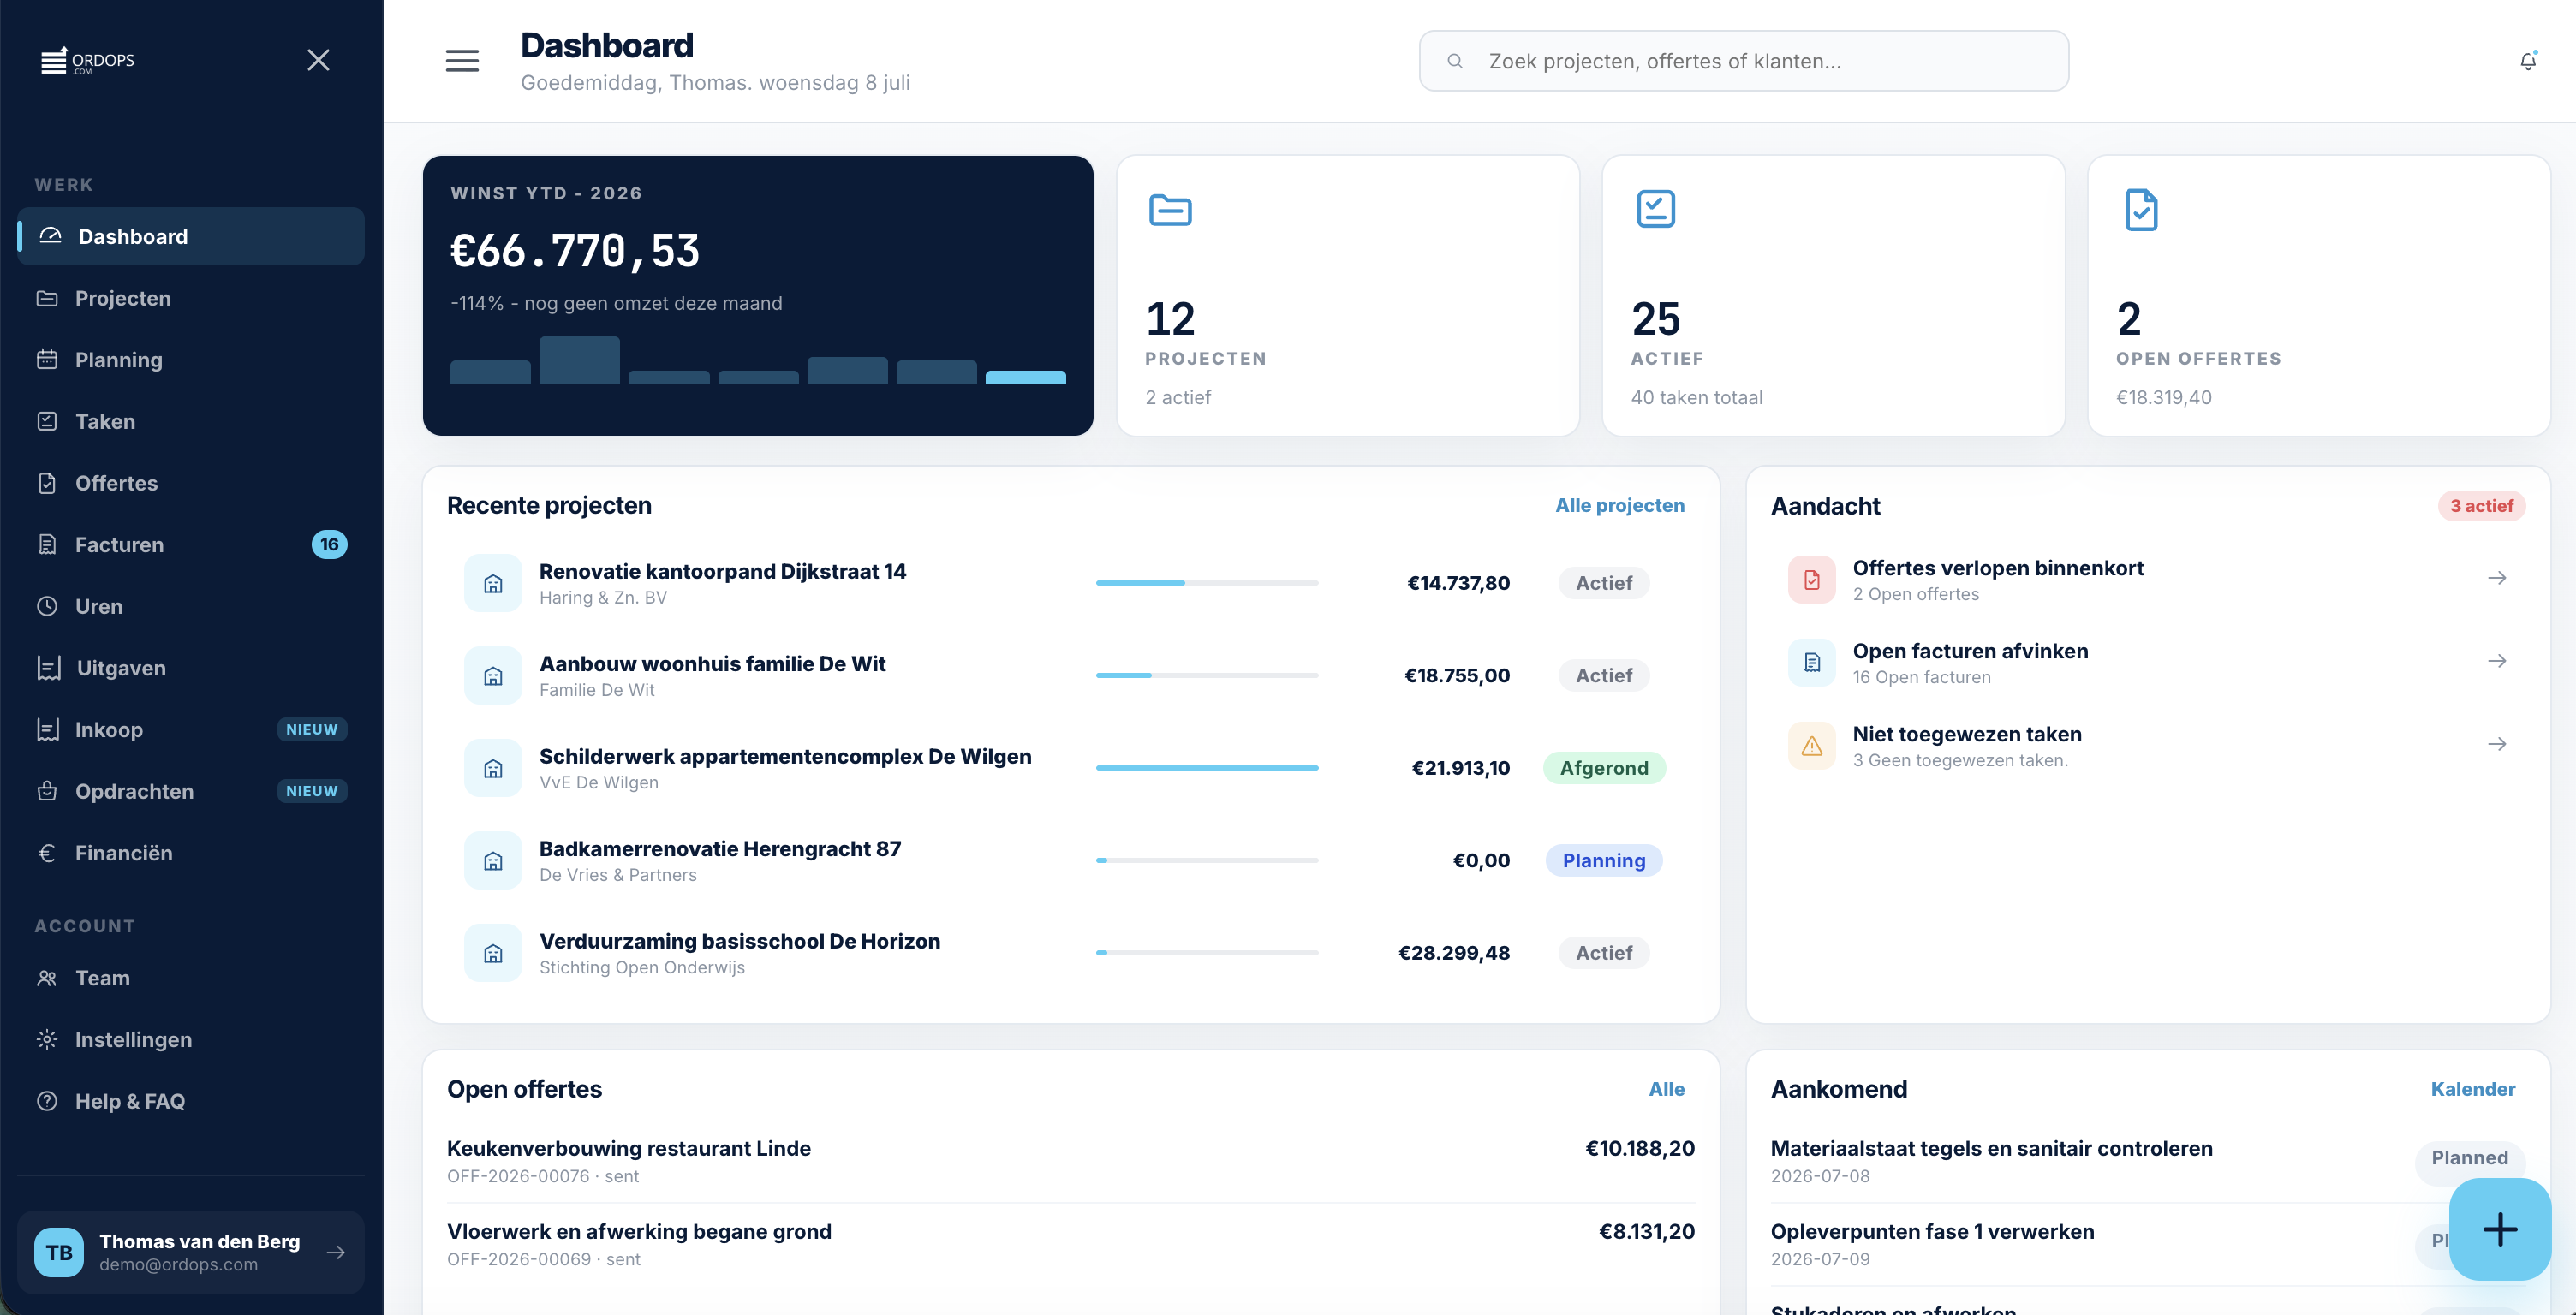Focus the Zoek projecten search field
This screenshot has width=2576, height=1315.
coord(1743,61)
